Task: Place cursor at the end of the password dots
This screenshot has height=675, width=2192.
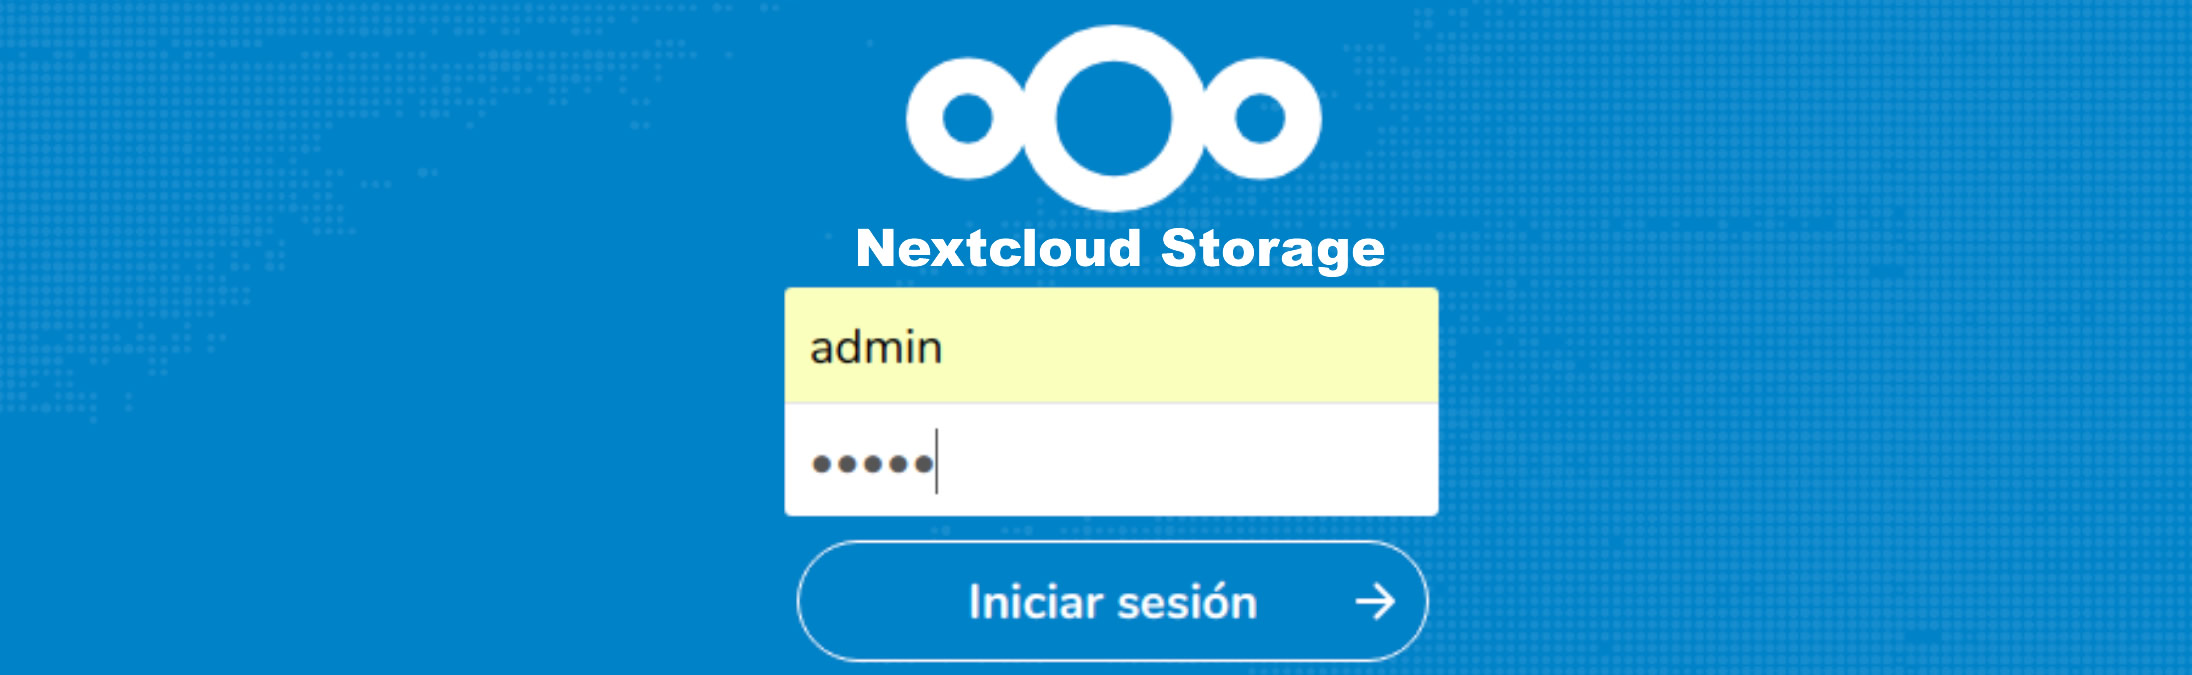Action: pyautogui.click(x=936, y=463)
